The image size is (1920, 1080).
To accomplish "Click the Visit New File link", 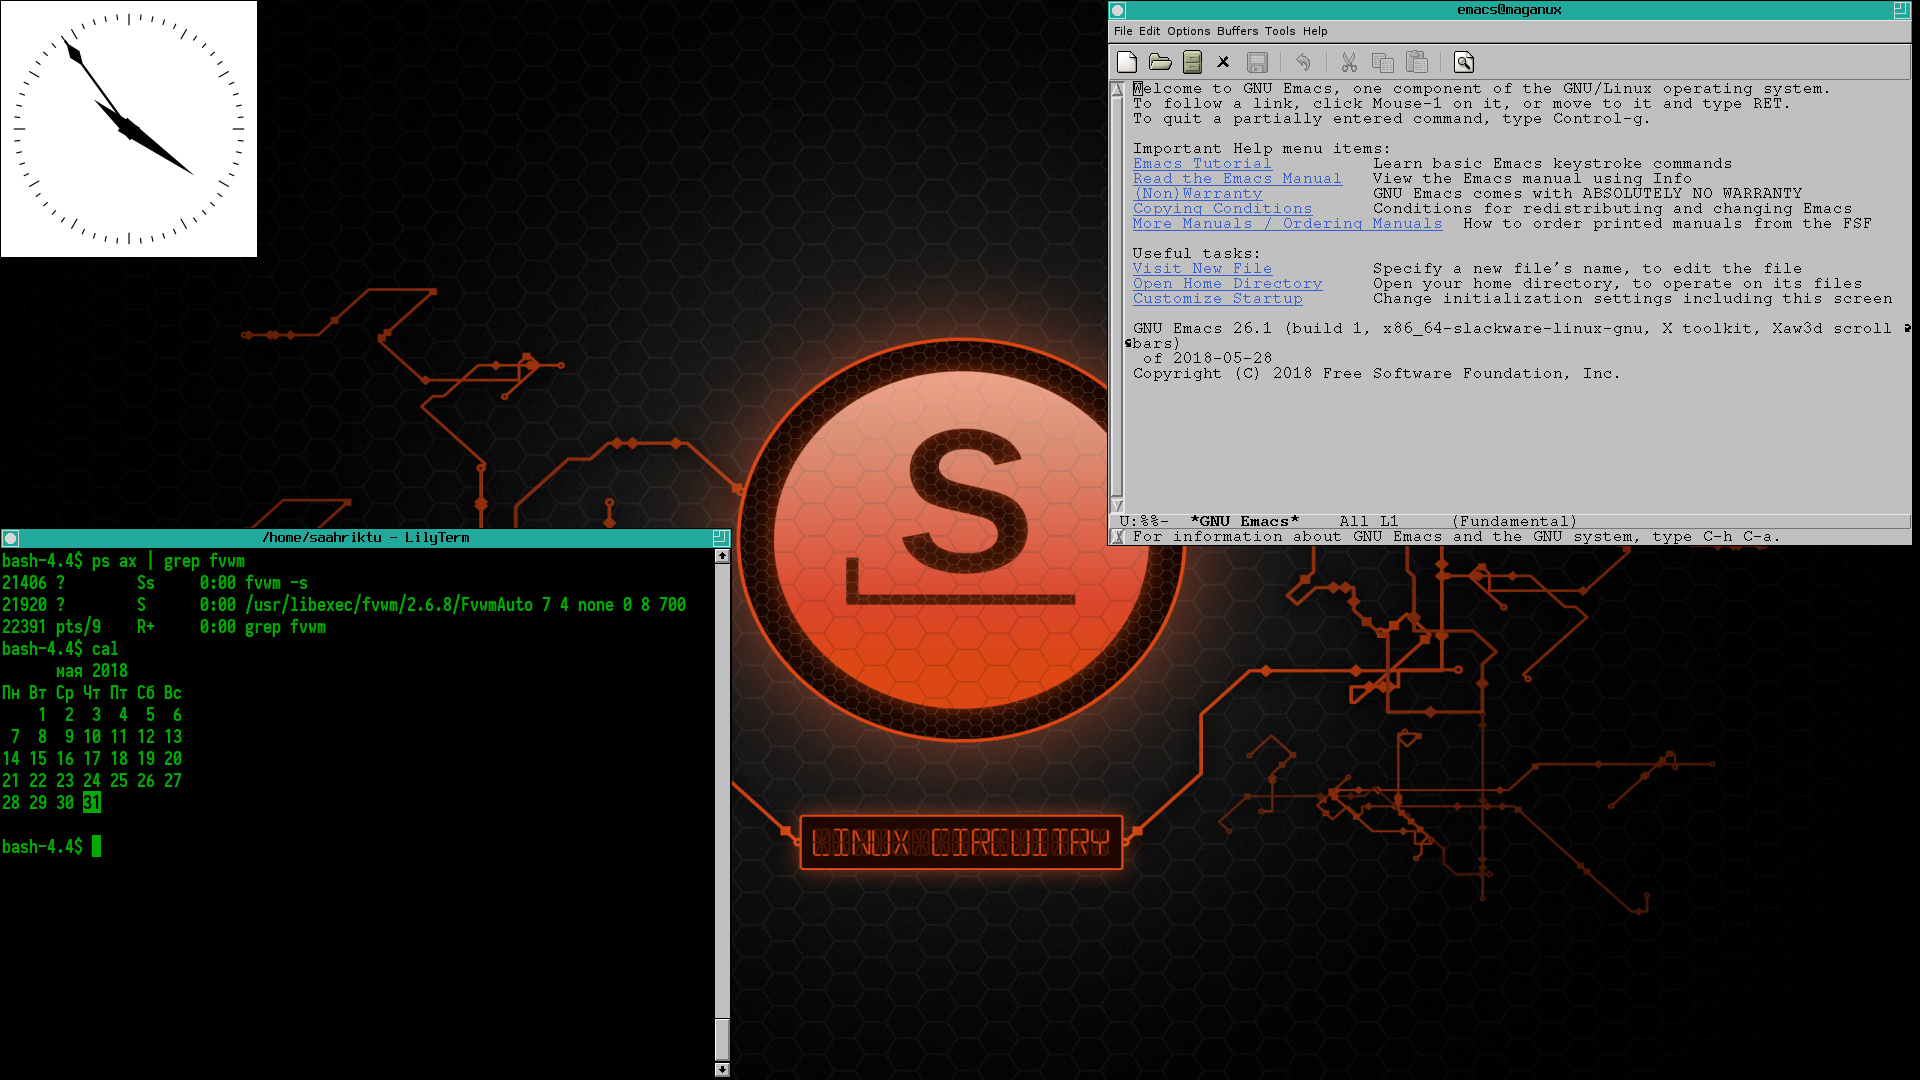I will pyautogui.click(x=1202, y=269).
